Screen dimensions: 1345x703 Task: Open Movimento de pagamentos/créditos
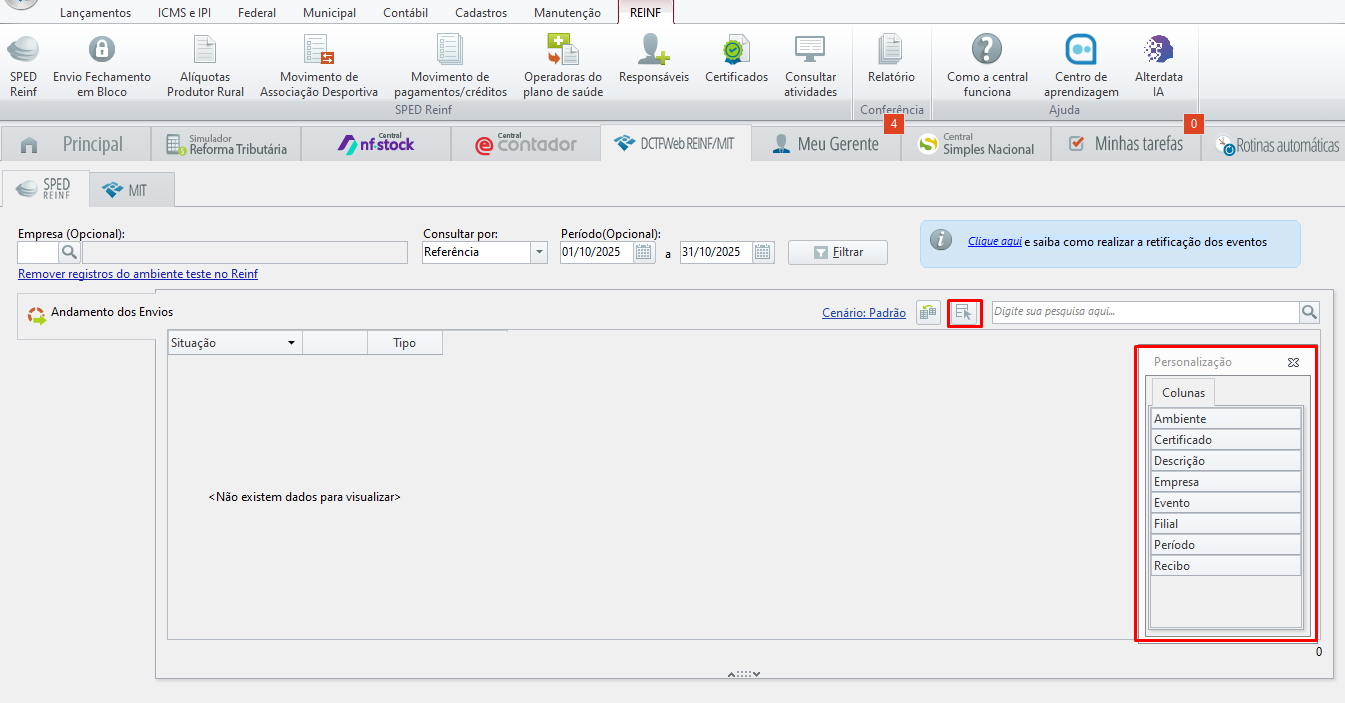pos(450,66)
